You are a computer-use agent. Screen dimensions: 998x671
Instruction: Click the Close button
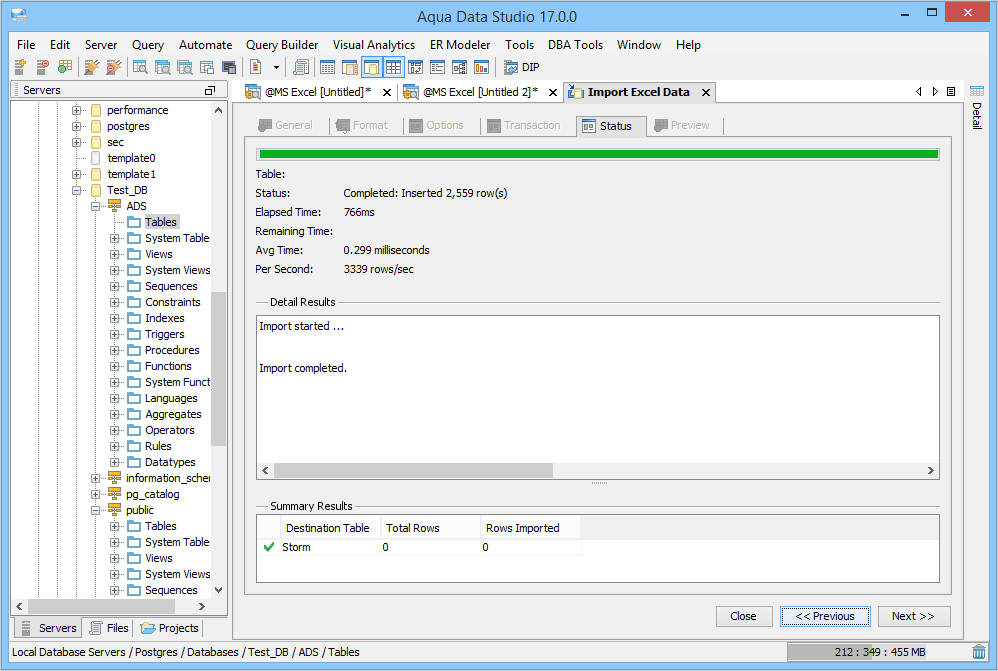pos(743,616)
